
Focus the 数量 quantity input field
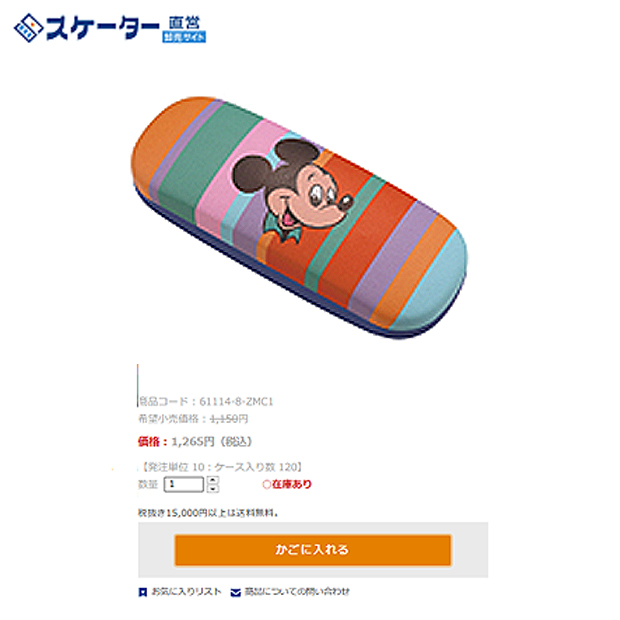[x=184, y=484]
